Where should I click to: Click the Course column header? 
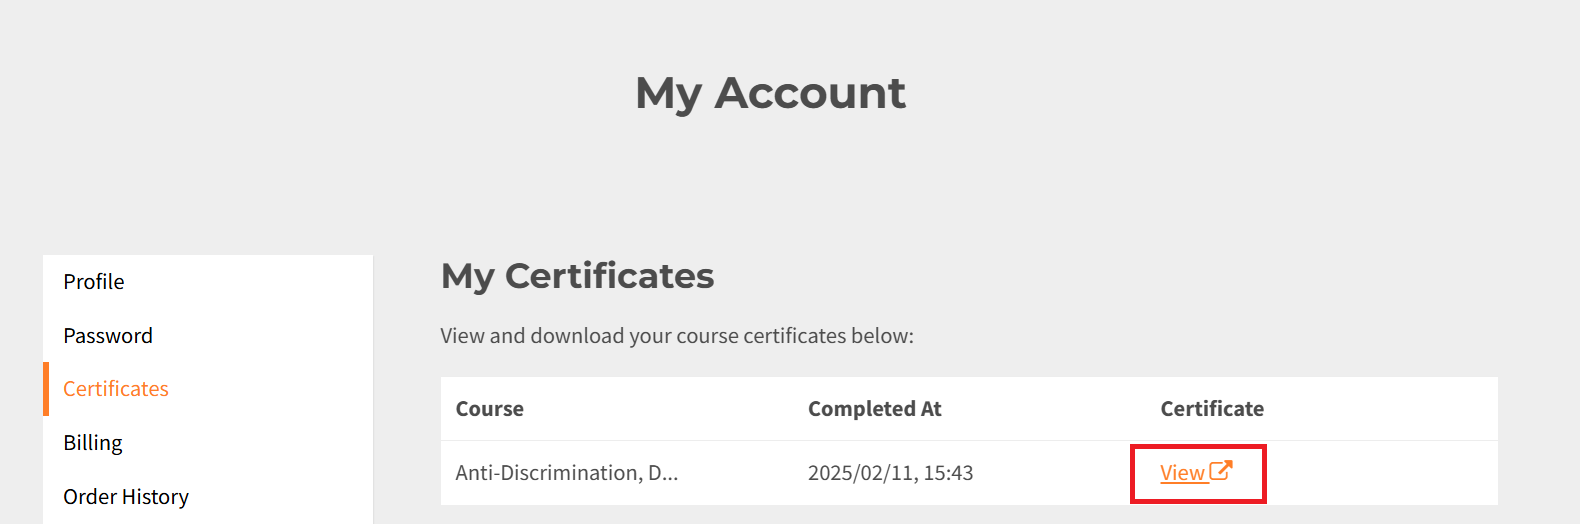[490, 409]
